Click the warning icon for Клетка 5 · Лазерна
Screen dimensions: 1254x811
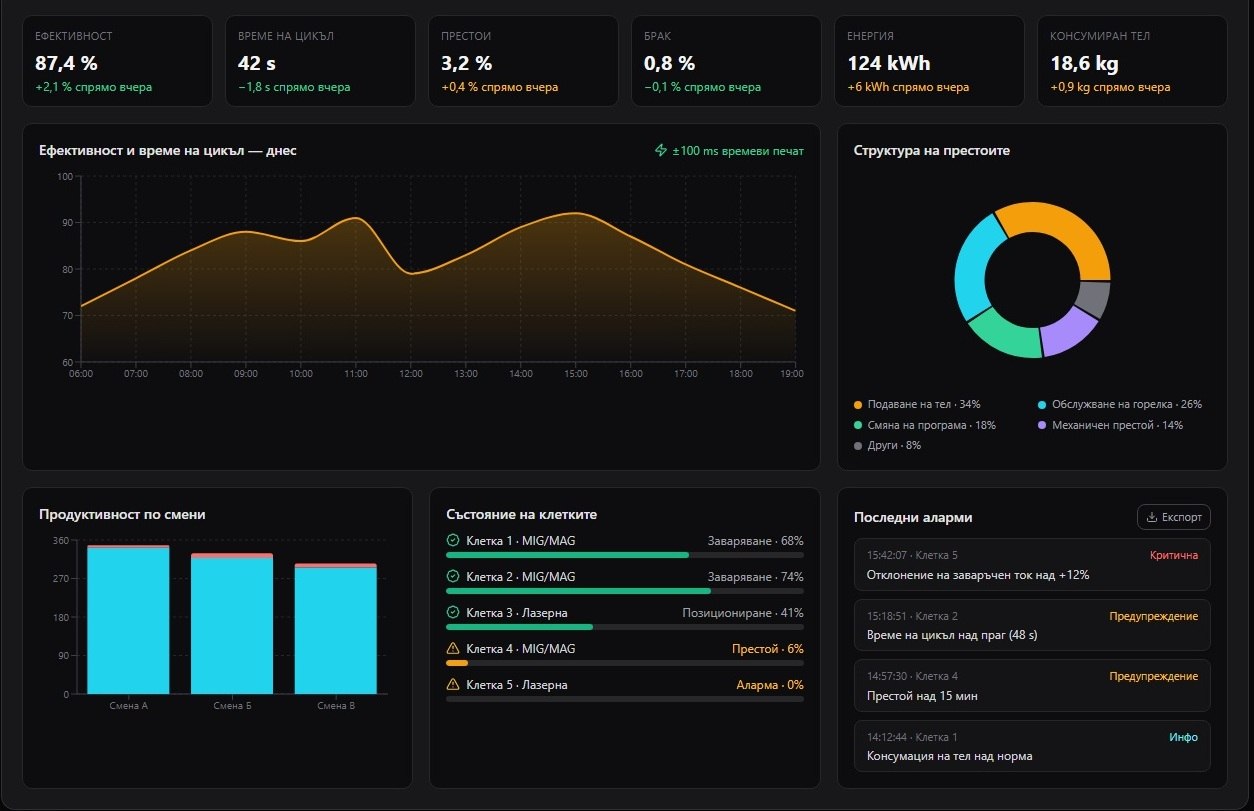453,685
